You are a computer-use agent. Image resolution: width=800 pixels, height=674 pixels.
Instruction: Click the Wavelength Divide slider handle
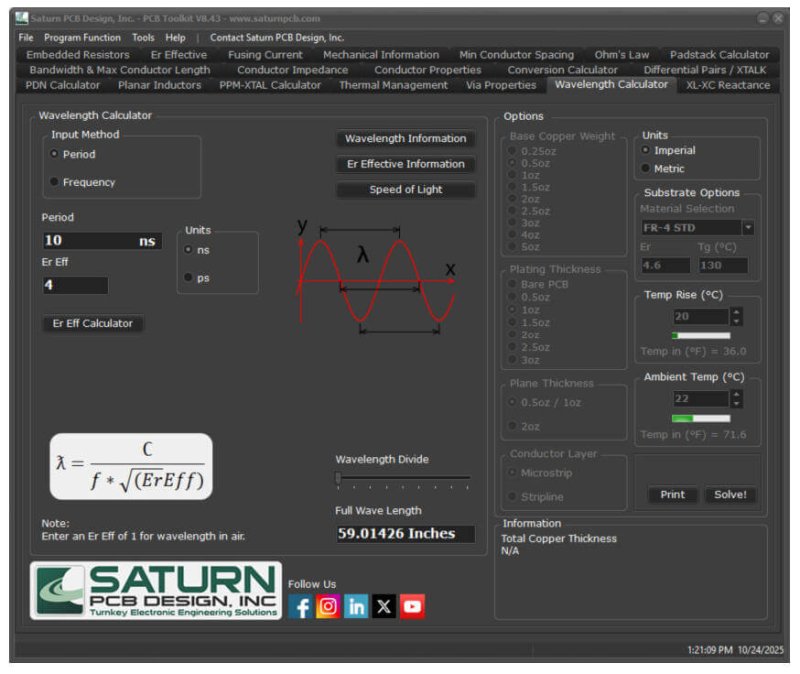338,478
